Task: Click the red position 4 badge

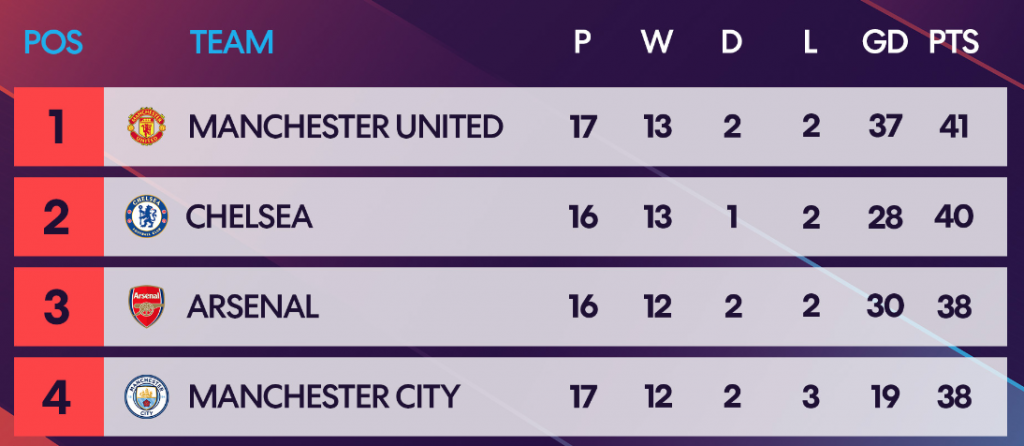Action: click(58, 397)
